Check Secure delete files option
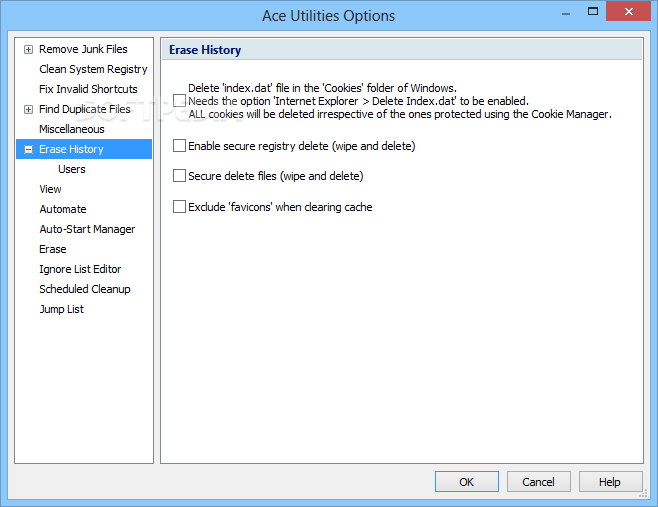The image size is (658, 507). (179, 175)
